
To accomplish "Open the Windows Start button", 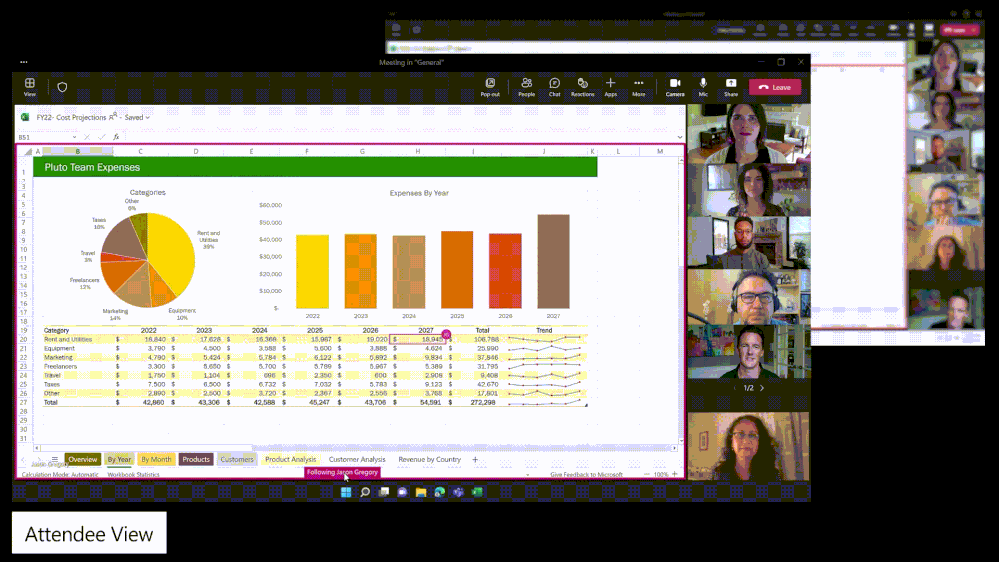I will (346, 492).
